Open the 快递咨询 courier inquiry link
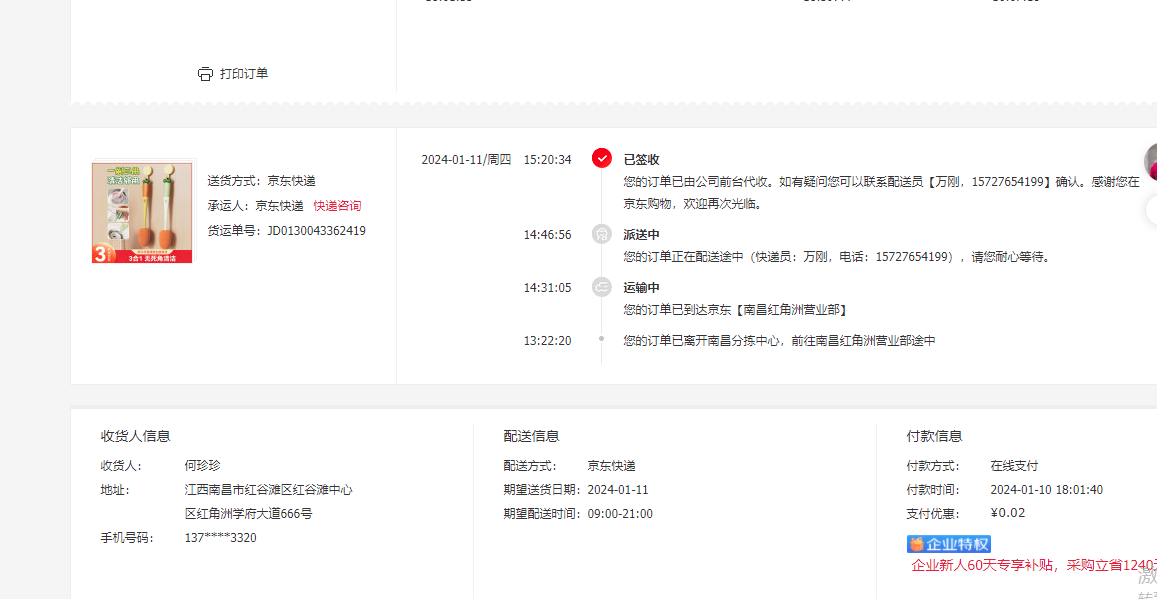 click(x=337, y=206)
